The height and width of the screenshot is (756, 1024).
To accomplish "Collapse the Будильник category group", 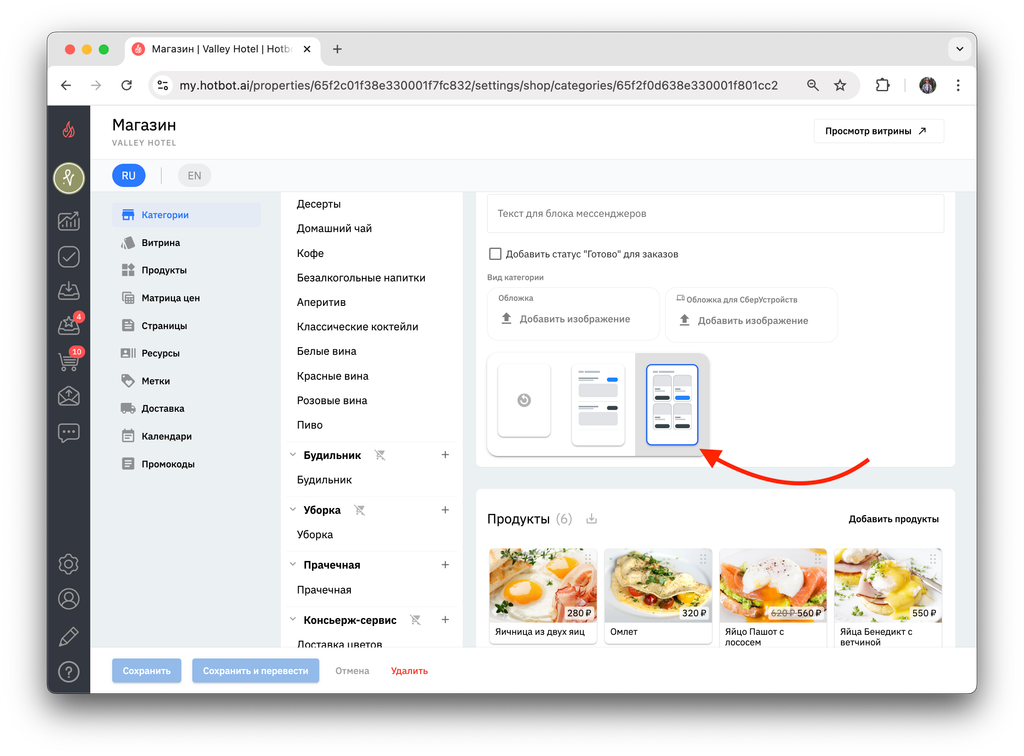I will tap(293, 454).
